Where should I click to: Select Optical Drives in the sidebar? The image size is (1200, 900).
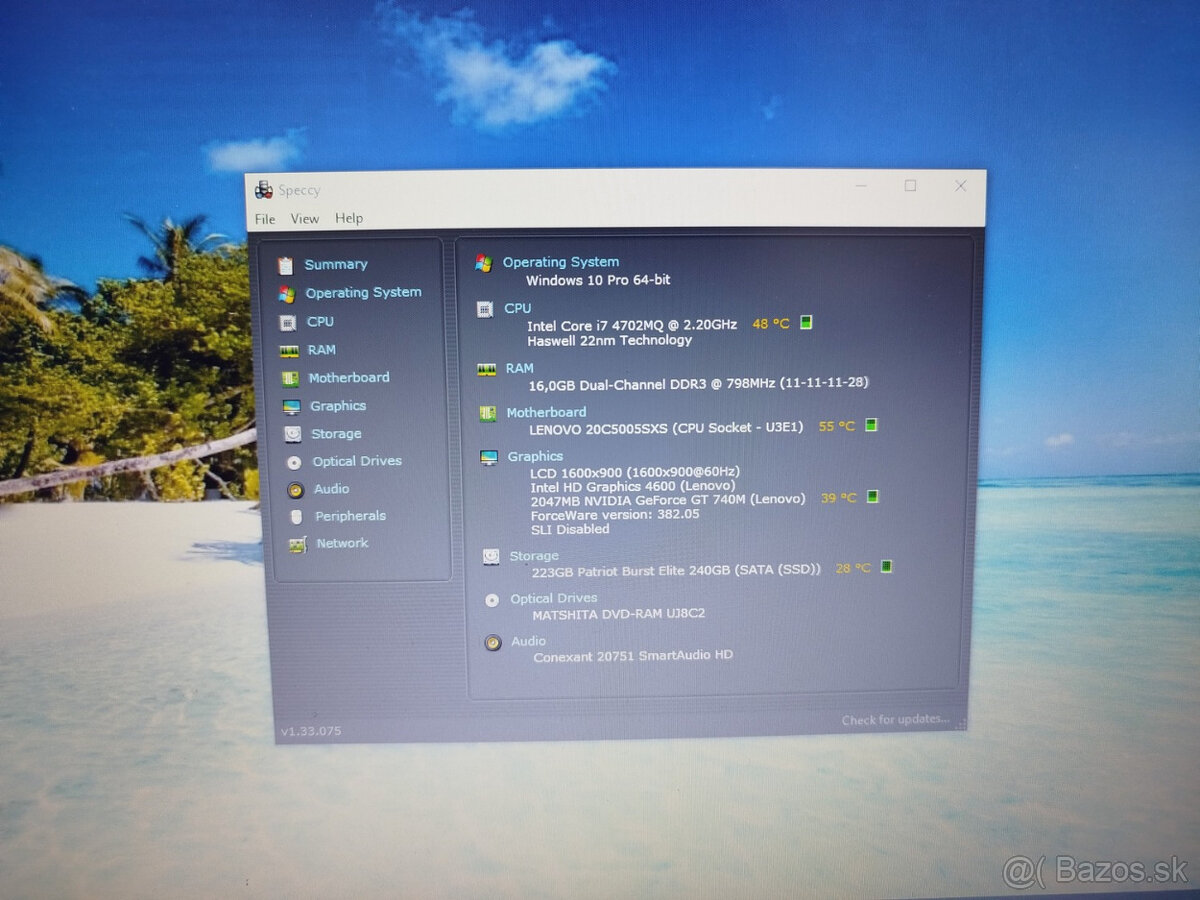[293, 461]
